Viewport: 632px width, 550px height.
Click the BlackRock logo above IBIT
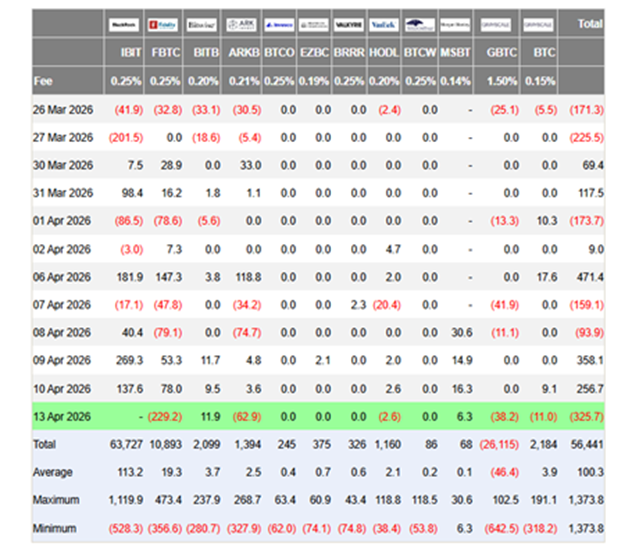pos(124,25)
